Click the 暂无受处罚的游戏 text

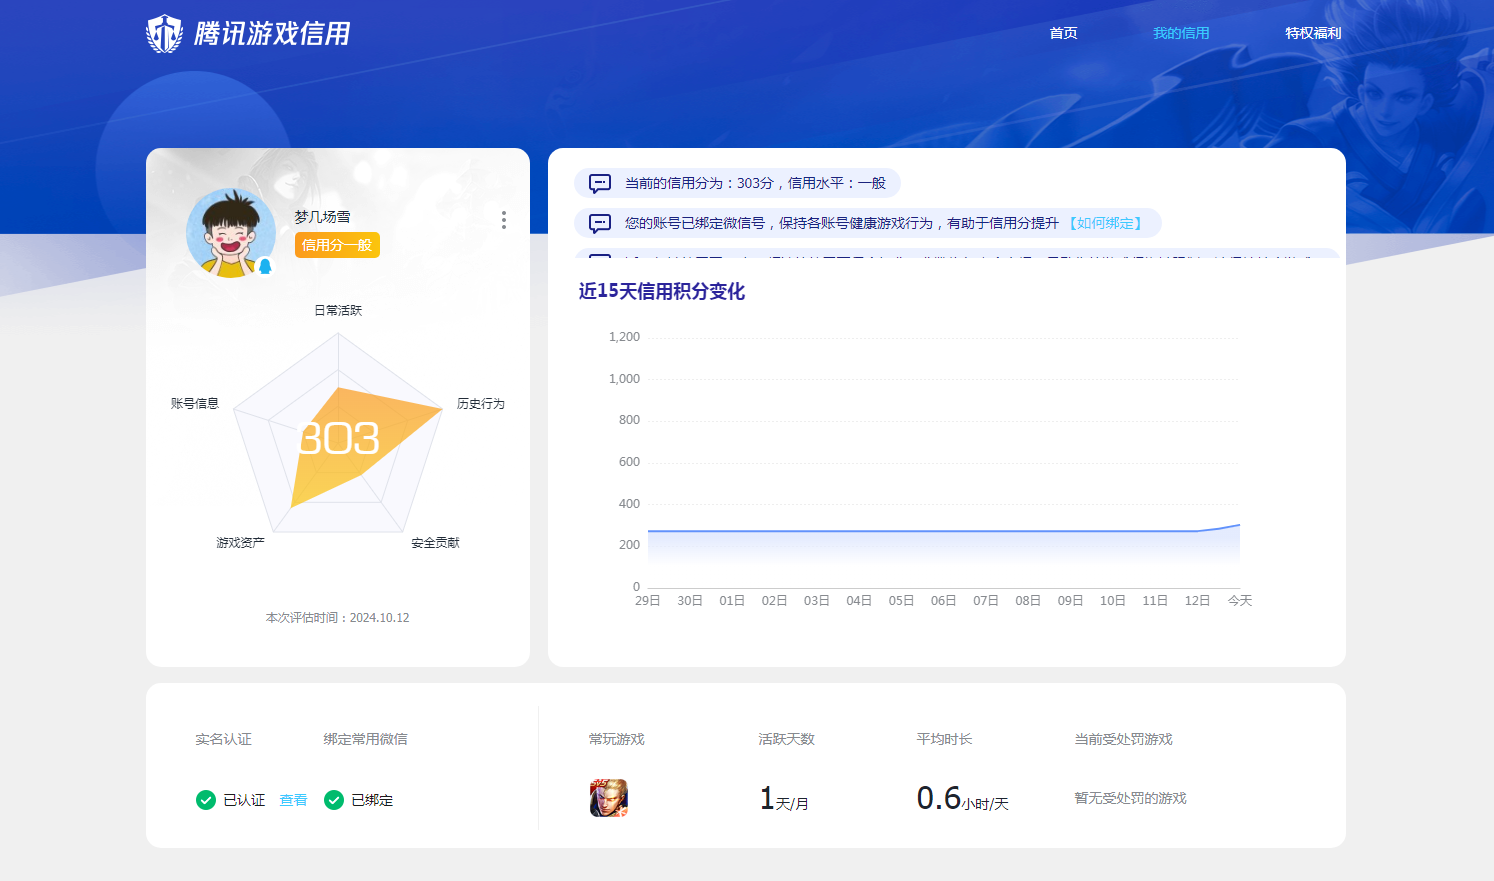(x=1130, y=798)
